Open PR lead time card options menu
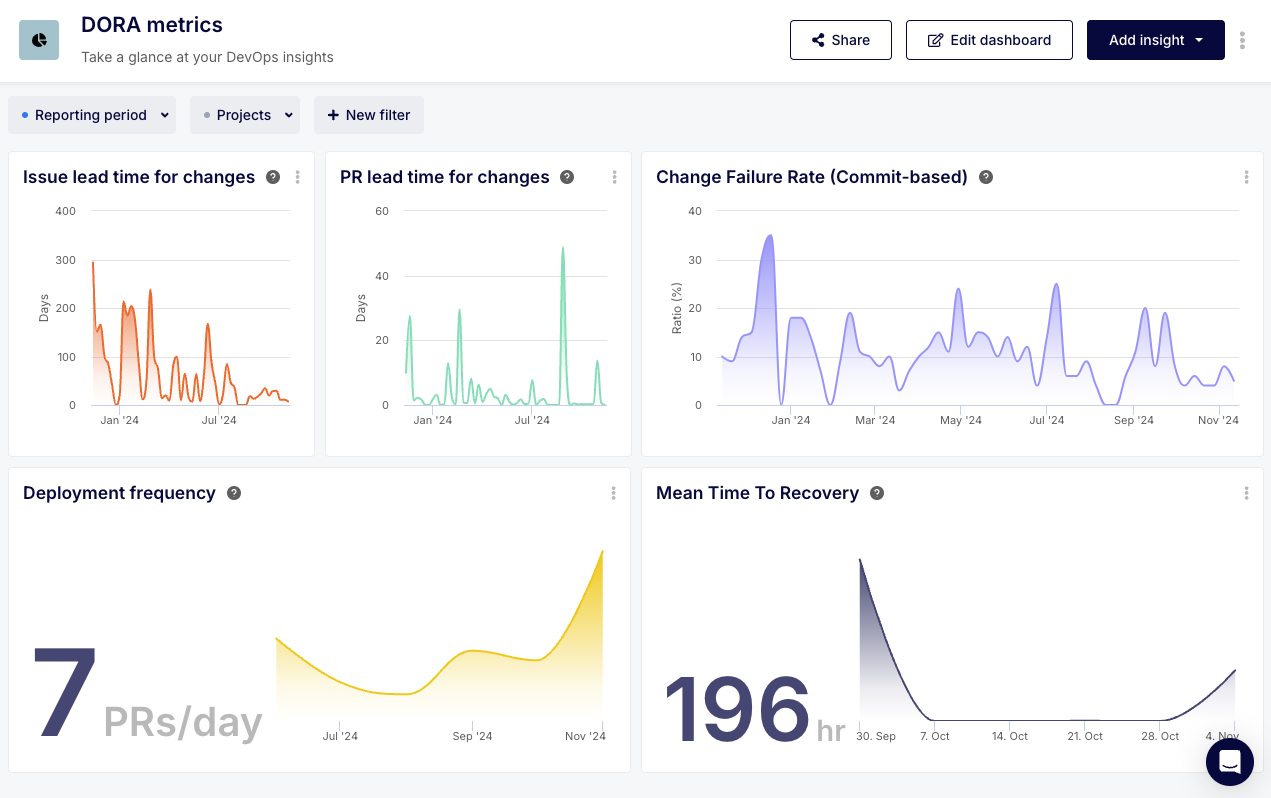The image size is (1271, 798). pyautogui.click(x=614, y=177)
